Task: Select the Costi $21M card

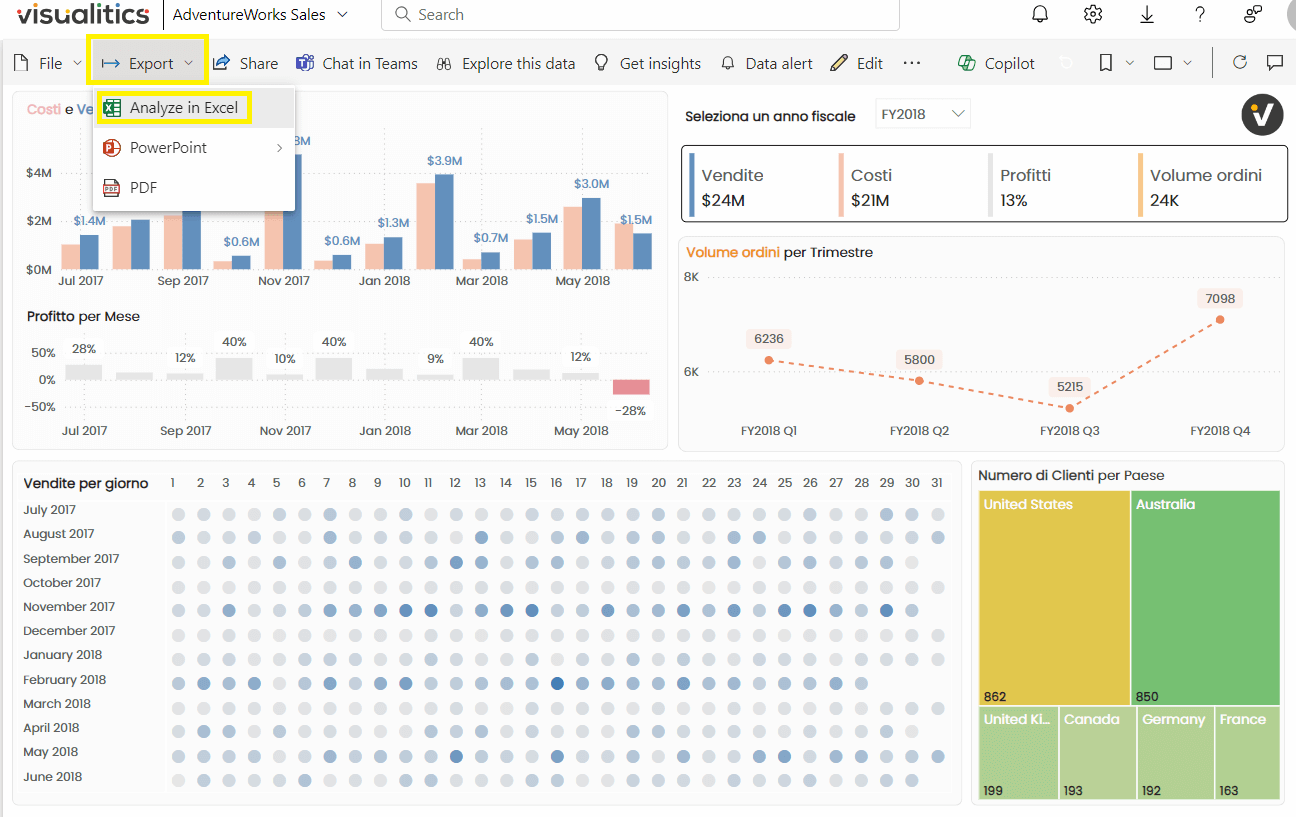Action: 910,187
